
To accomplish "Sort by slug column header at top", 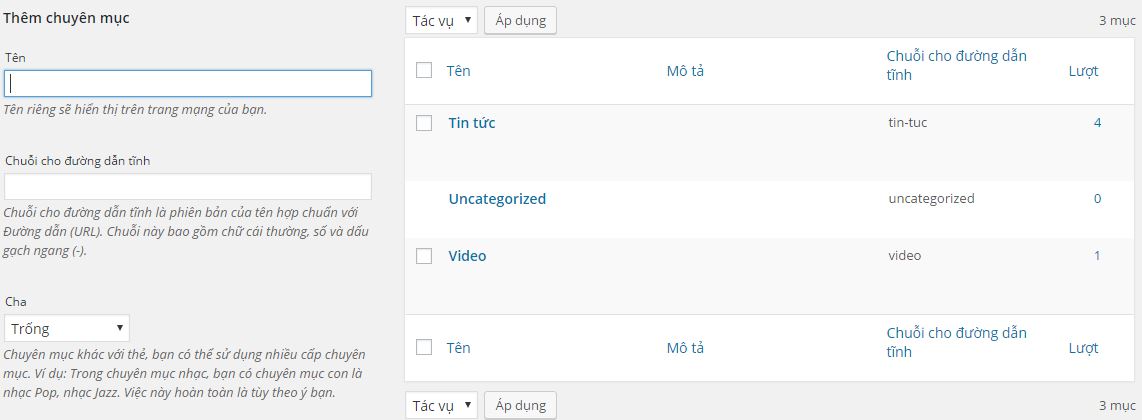I will (x=956, y=65).
